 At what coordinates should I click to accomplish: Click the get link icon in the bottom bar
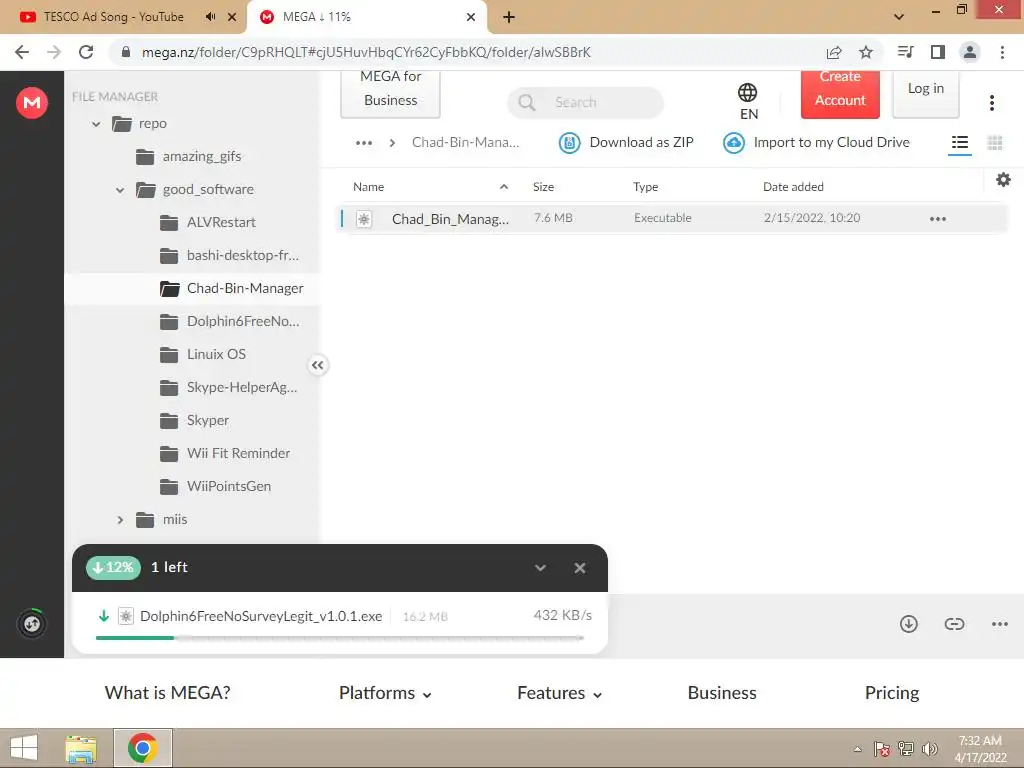954,624
